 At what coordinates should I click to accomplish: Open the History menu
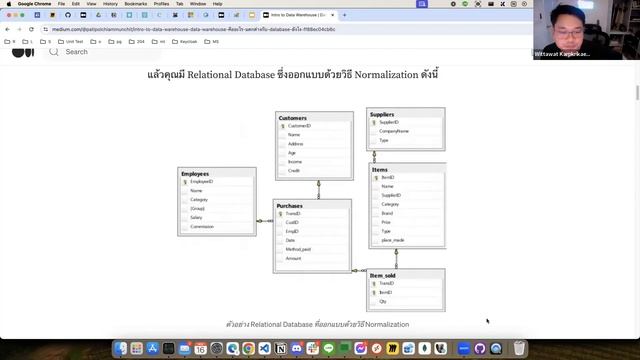pos(110,4)
